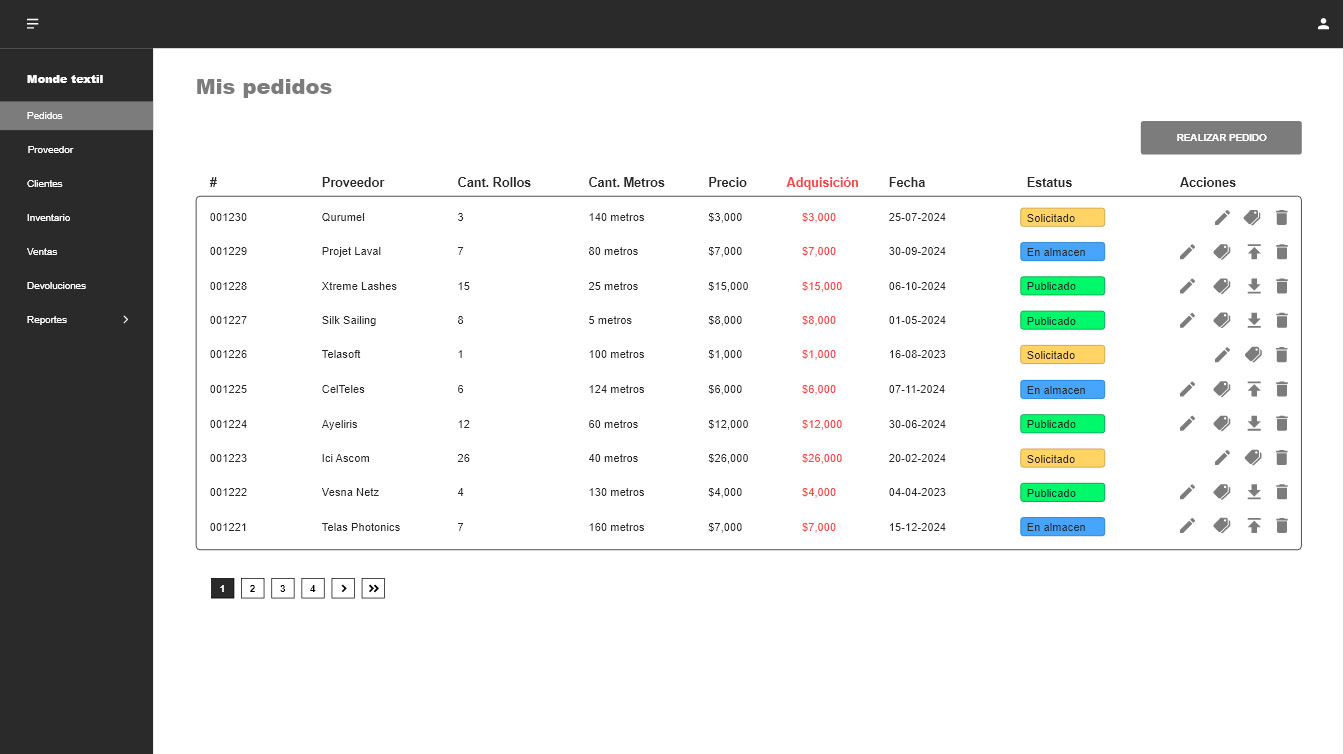Edit order 001222 Vesna Netz
Screen dimensions: 1344x754
1187,492
